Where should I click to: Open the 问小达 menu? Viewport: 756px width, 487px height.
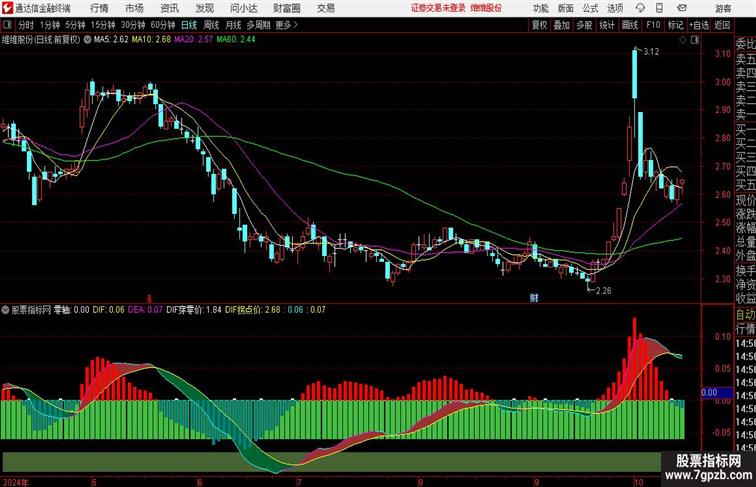click(243, 8)
